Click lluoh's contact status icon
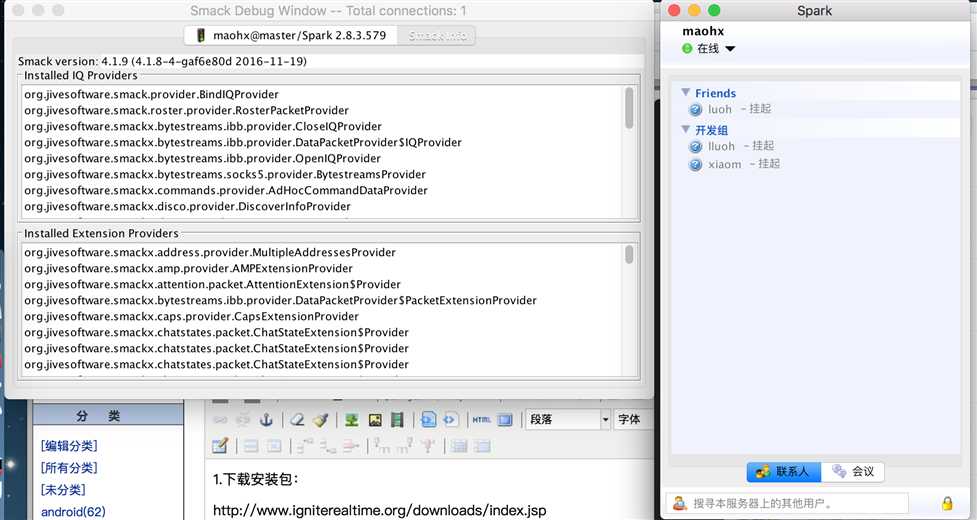 click(x=695, y=146)
